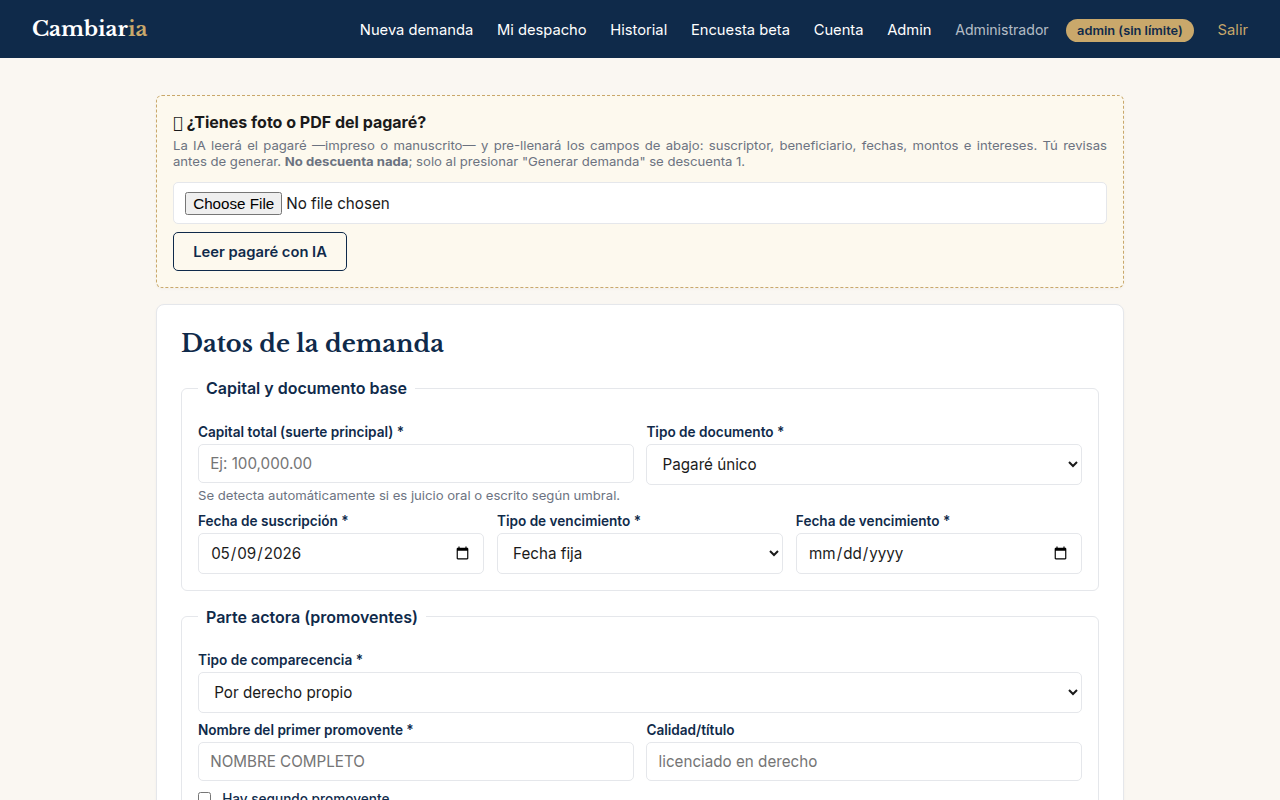The image size is (1280, 800).
Task: Focus Nombre del primer promovente field
Action: pyautogui.click(x=416, y=761)
